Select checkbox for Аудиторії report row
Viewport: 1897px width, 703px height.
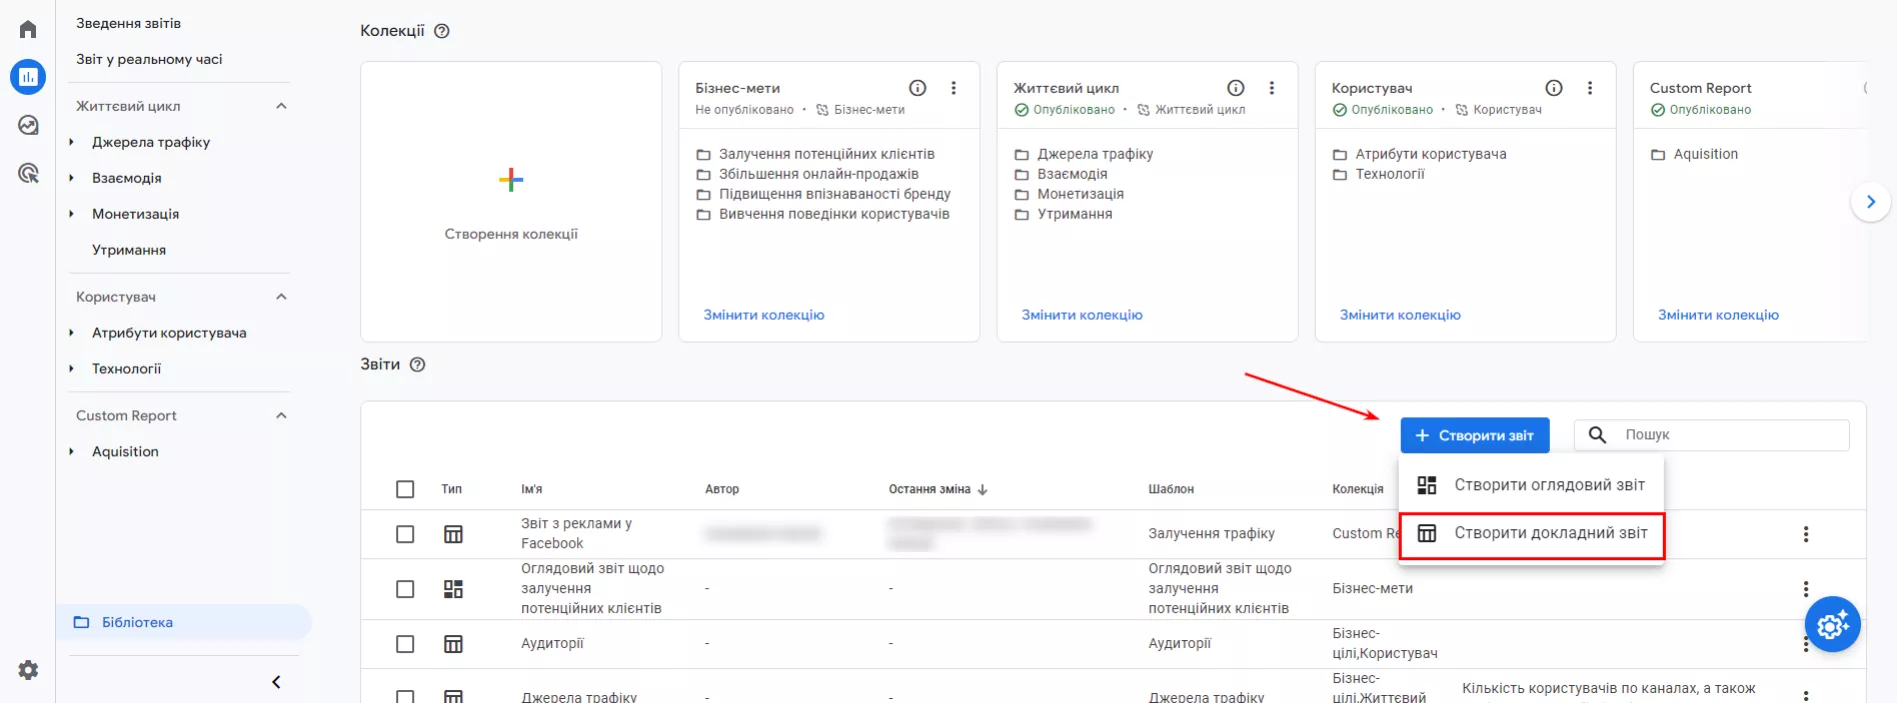coord(405,644)
